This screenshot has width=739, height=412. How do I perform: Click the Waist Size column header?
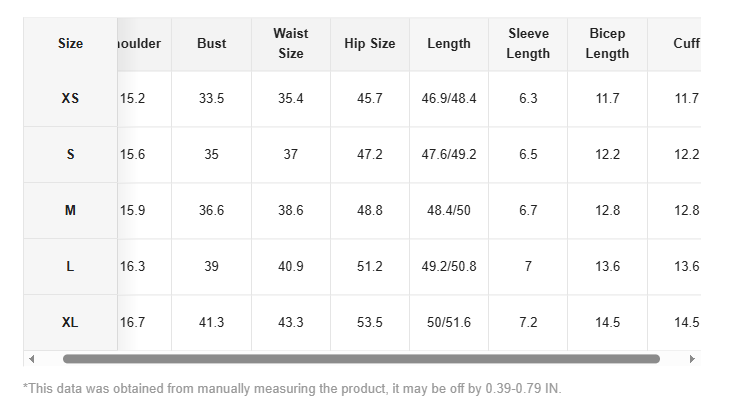coord(290,44)
